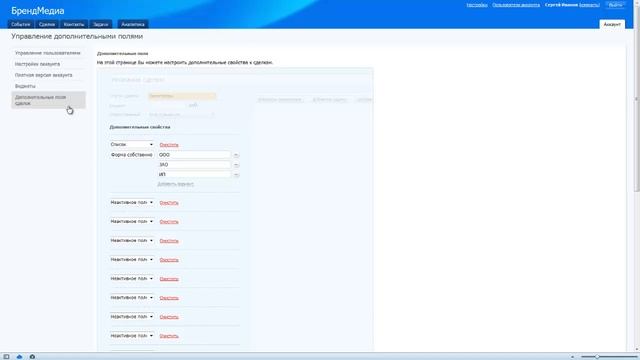Click the Добавить вариант link
The width and height of the screenshot is (640, 360).
pos(176,184)
